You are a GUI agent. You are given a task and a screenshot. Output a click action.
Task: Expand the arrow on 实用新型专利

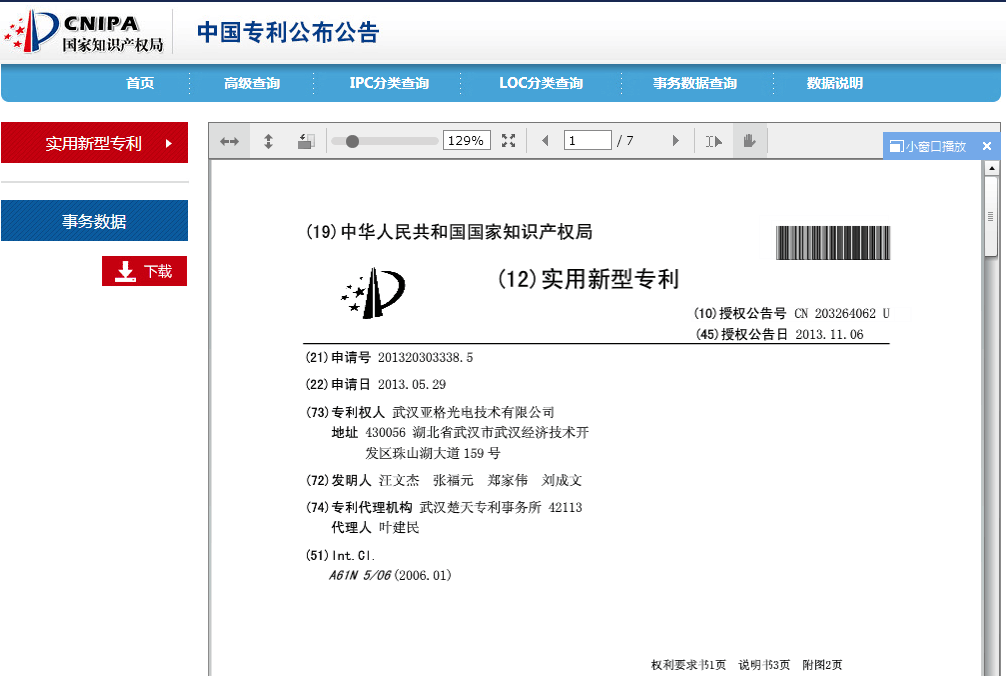[169, 143]
